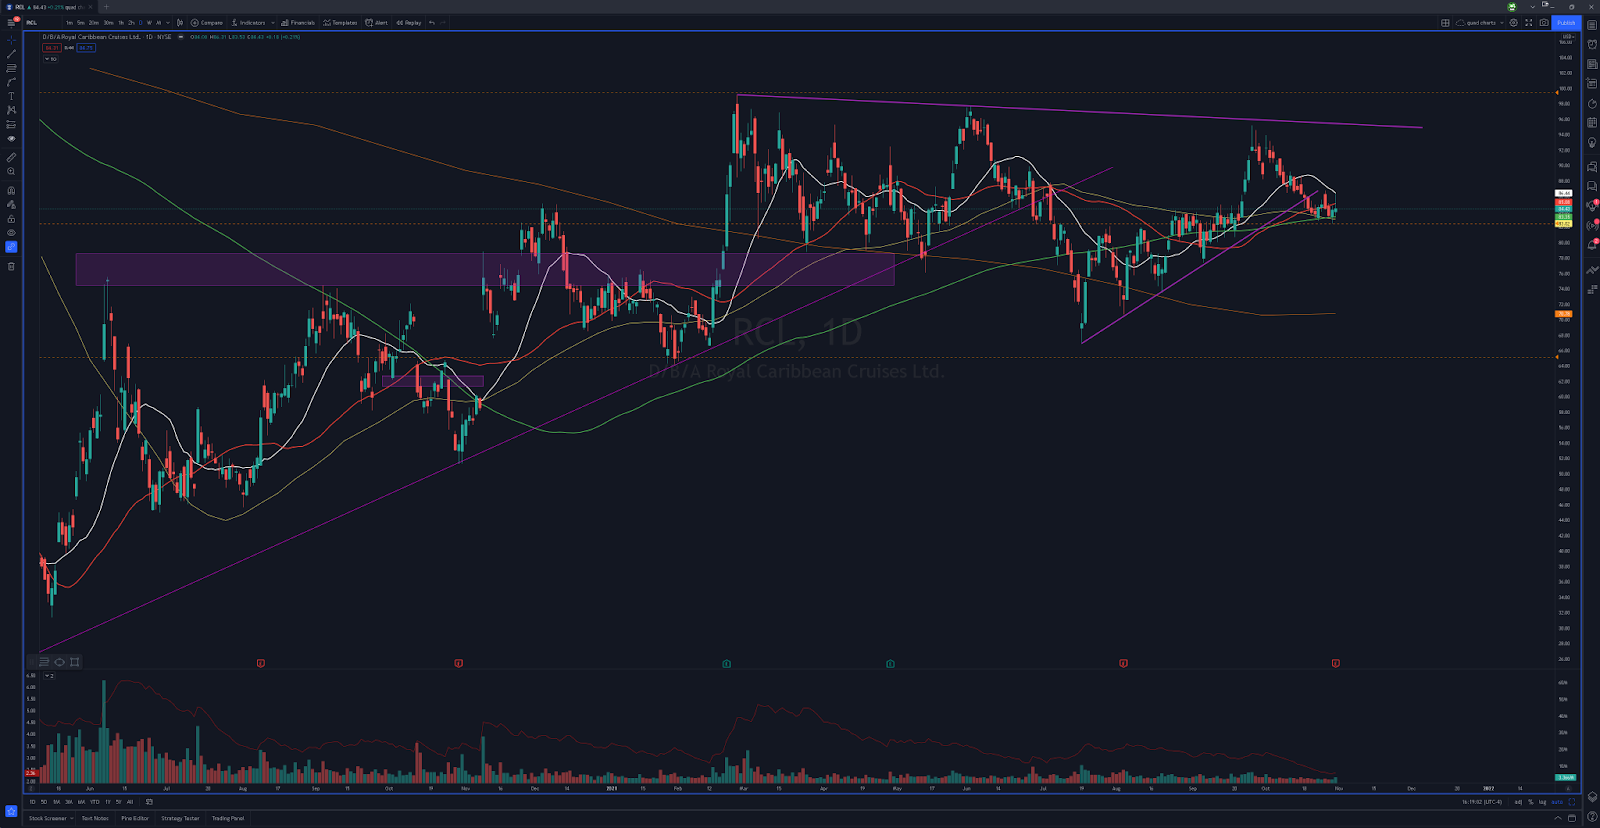
Task: Start bar Replay mode
Action: [408, 22]
